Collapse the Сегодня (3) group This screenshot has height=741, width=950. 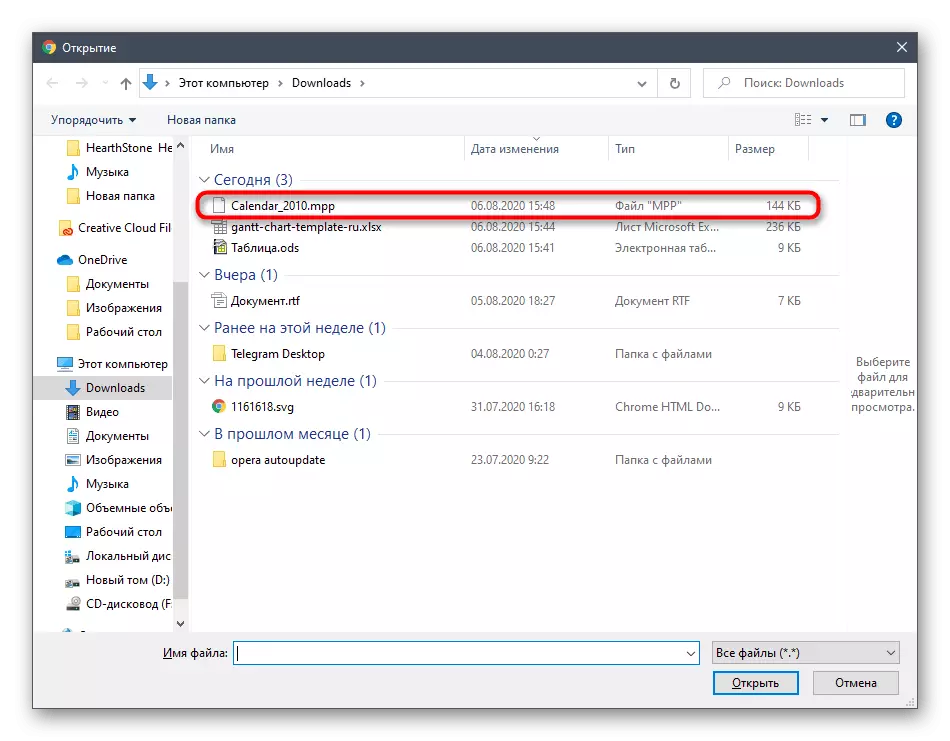202,180
